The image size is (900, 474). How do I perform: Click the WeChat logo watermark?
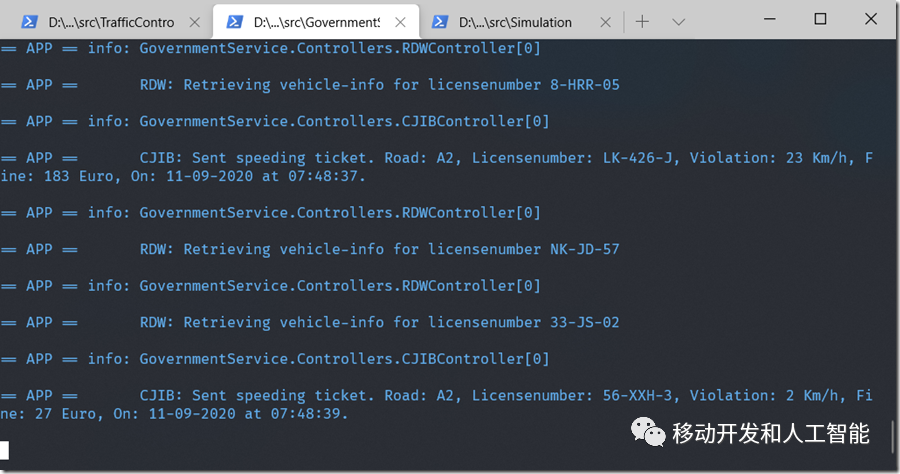(x=647, y=432)
